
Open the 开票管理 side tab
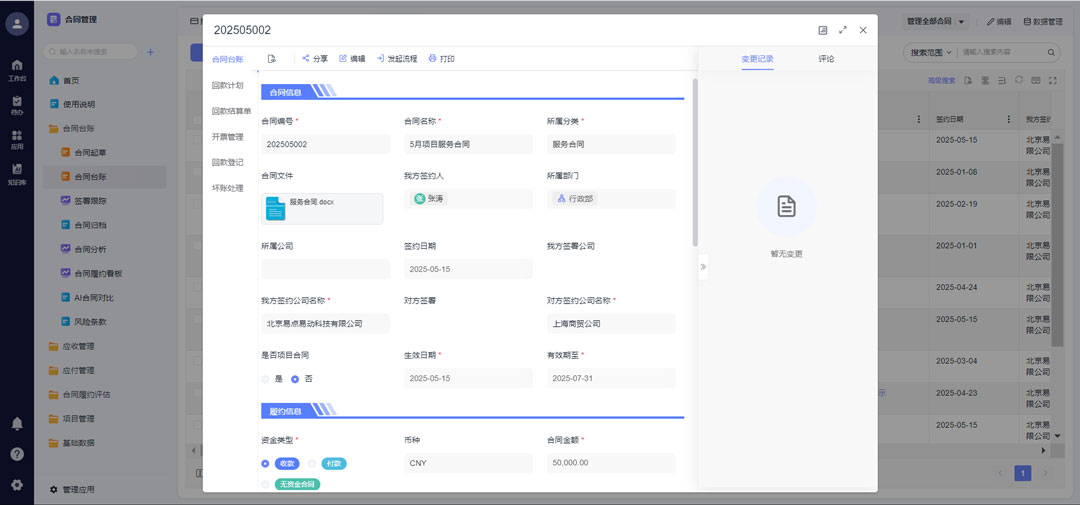click(x=227, y=137)
